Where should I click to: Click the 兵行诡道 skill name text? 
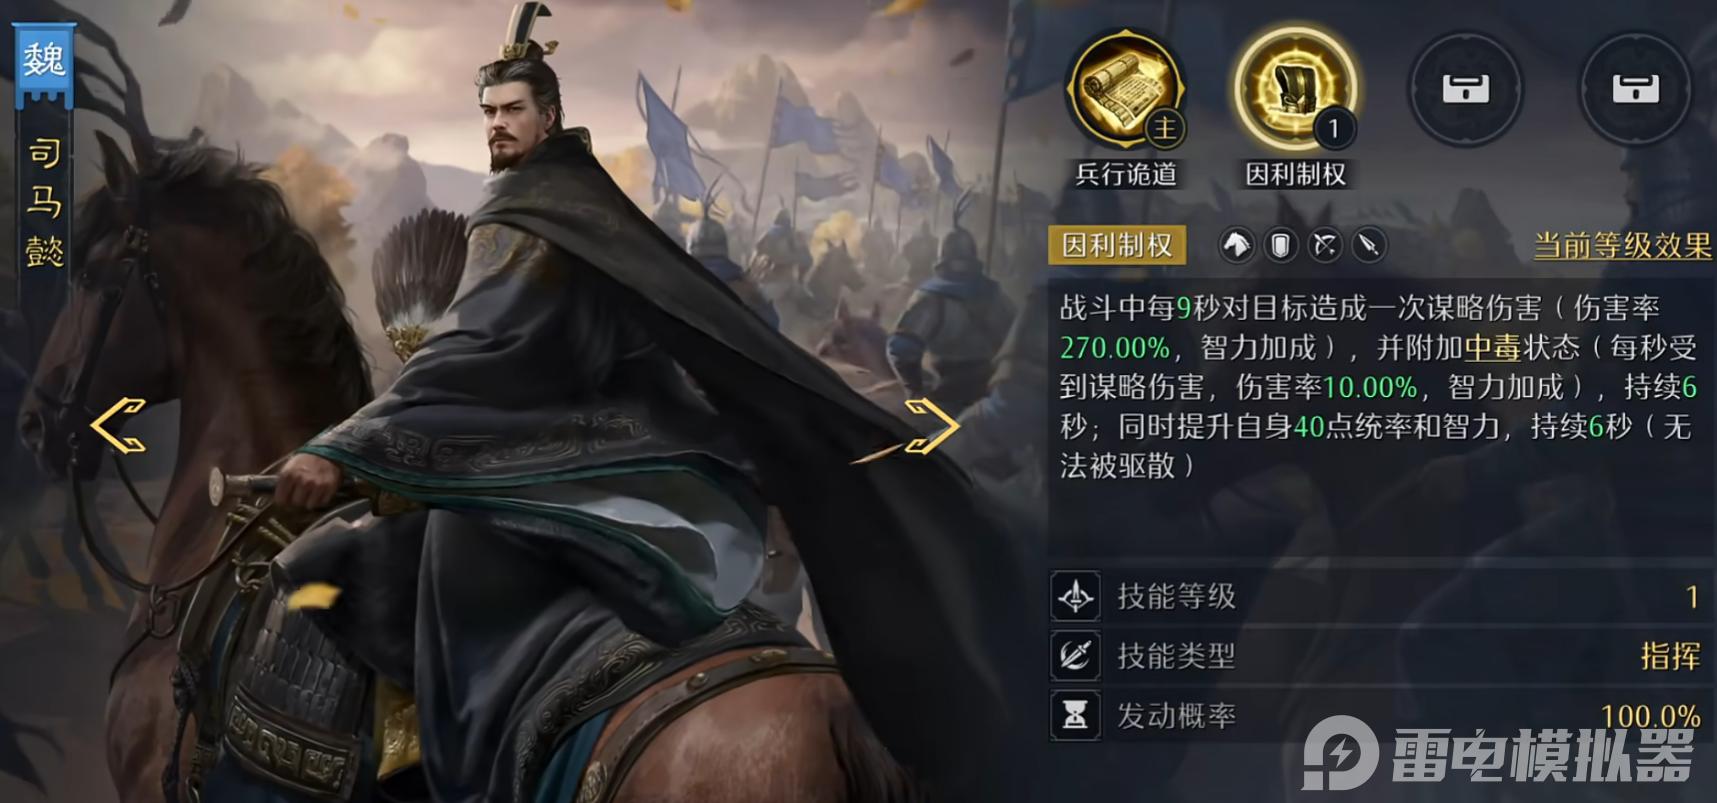(1125, 175)
